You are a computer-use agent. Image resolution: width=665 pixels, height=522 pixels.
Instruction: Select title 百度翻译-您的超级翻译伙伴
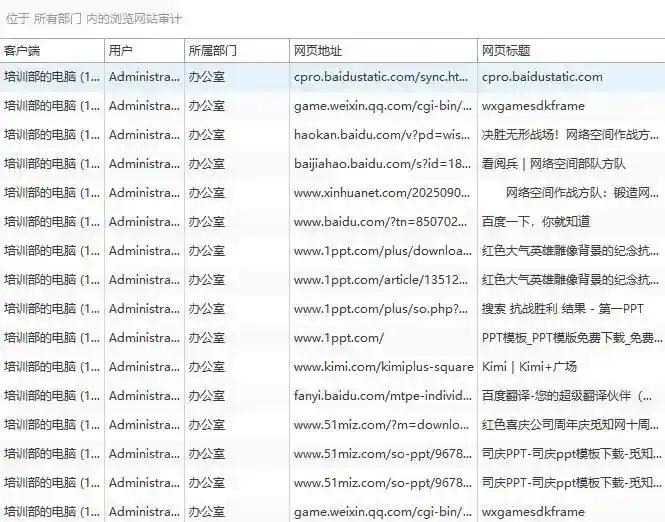(x=567, y=396)
